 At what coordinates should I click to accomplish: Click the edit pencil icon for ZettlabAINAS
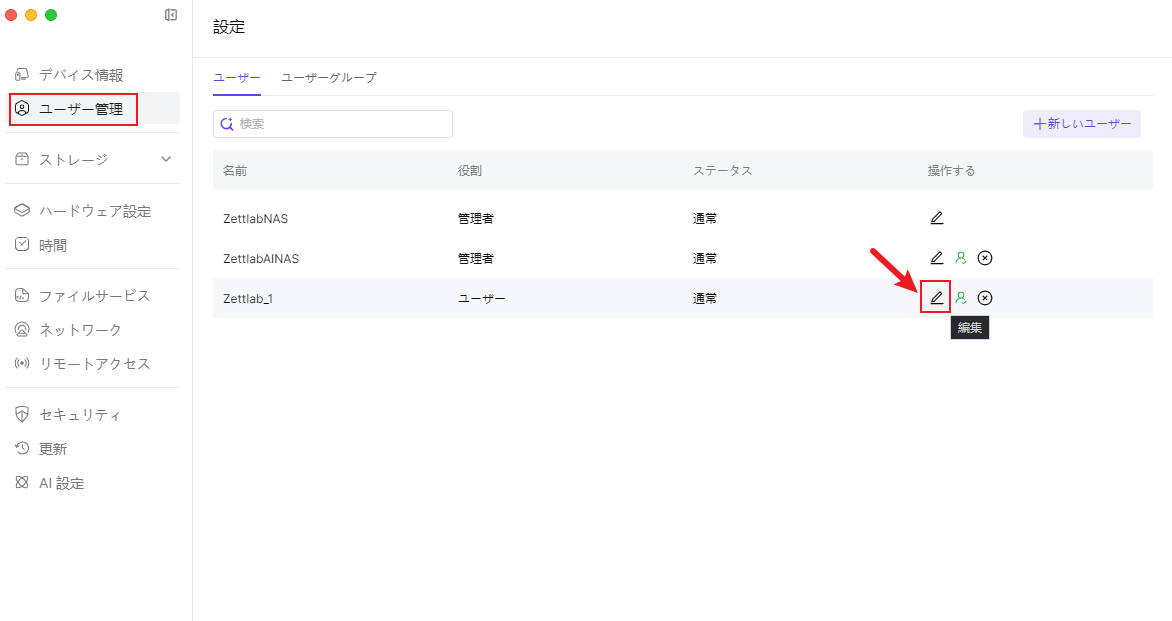[x=936, y=258]
